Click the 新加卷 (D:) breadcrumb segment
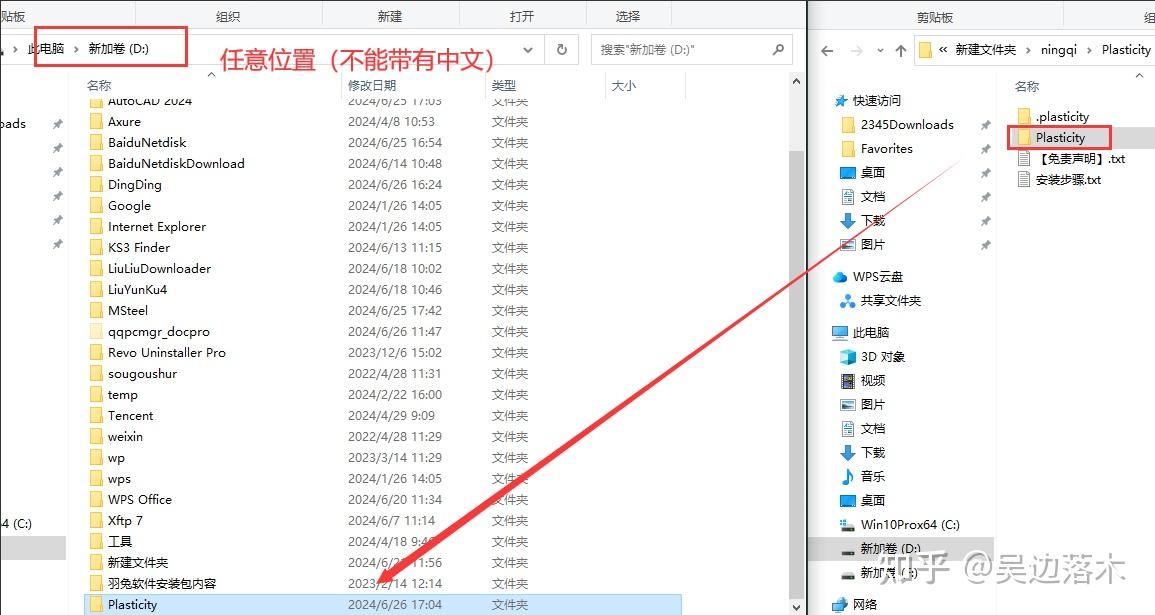The height and width of the screenshot is (615, 1155). (x=119, y=49)
